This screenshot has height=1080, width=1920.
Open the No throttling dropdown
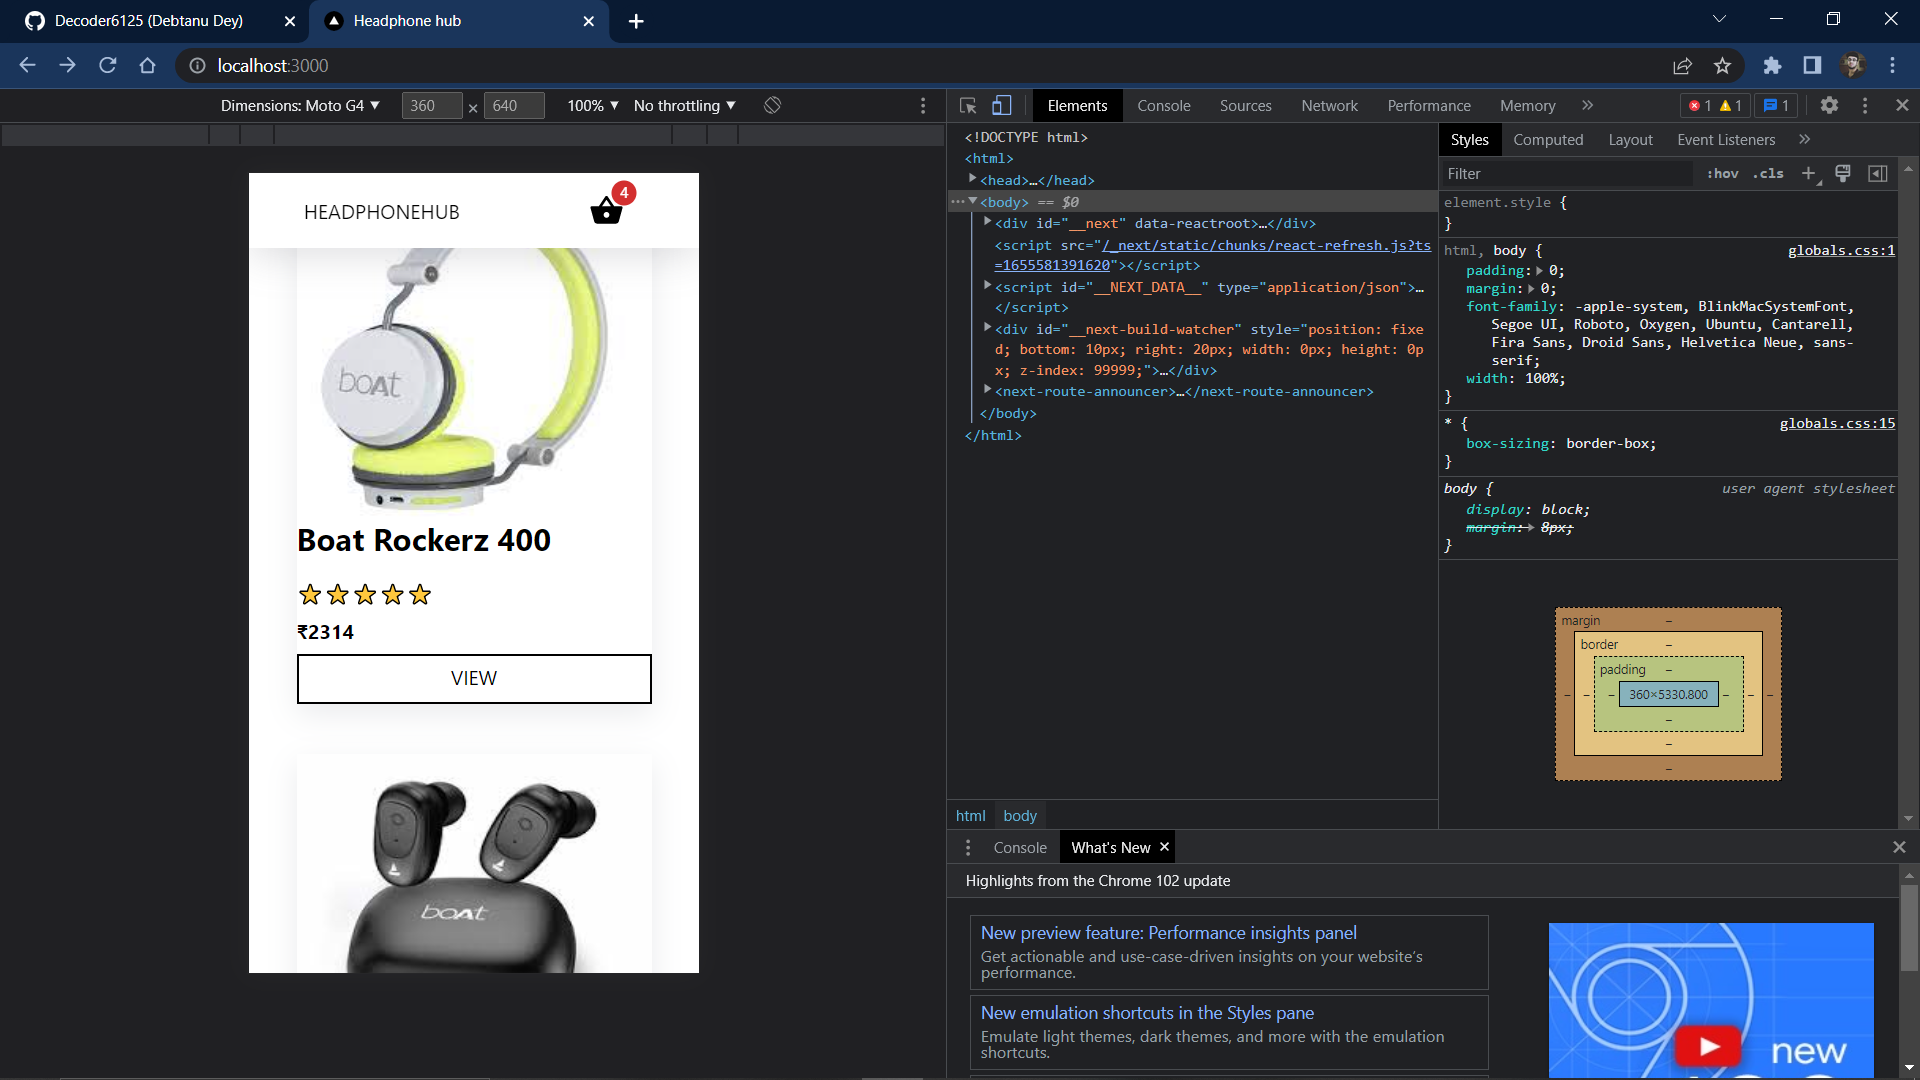click(684, 106)
